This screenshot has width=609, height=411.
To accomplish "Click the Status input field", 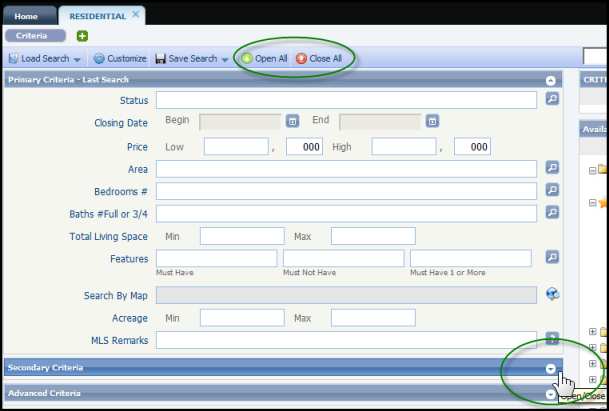I will [346, 100].
